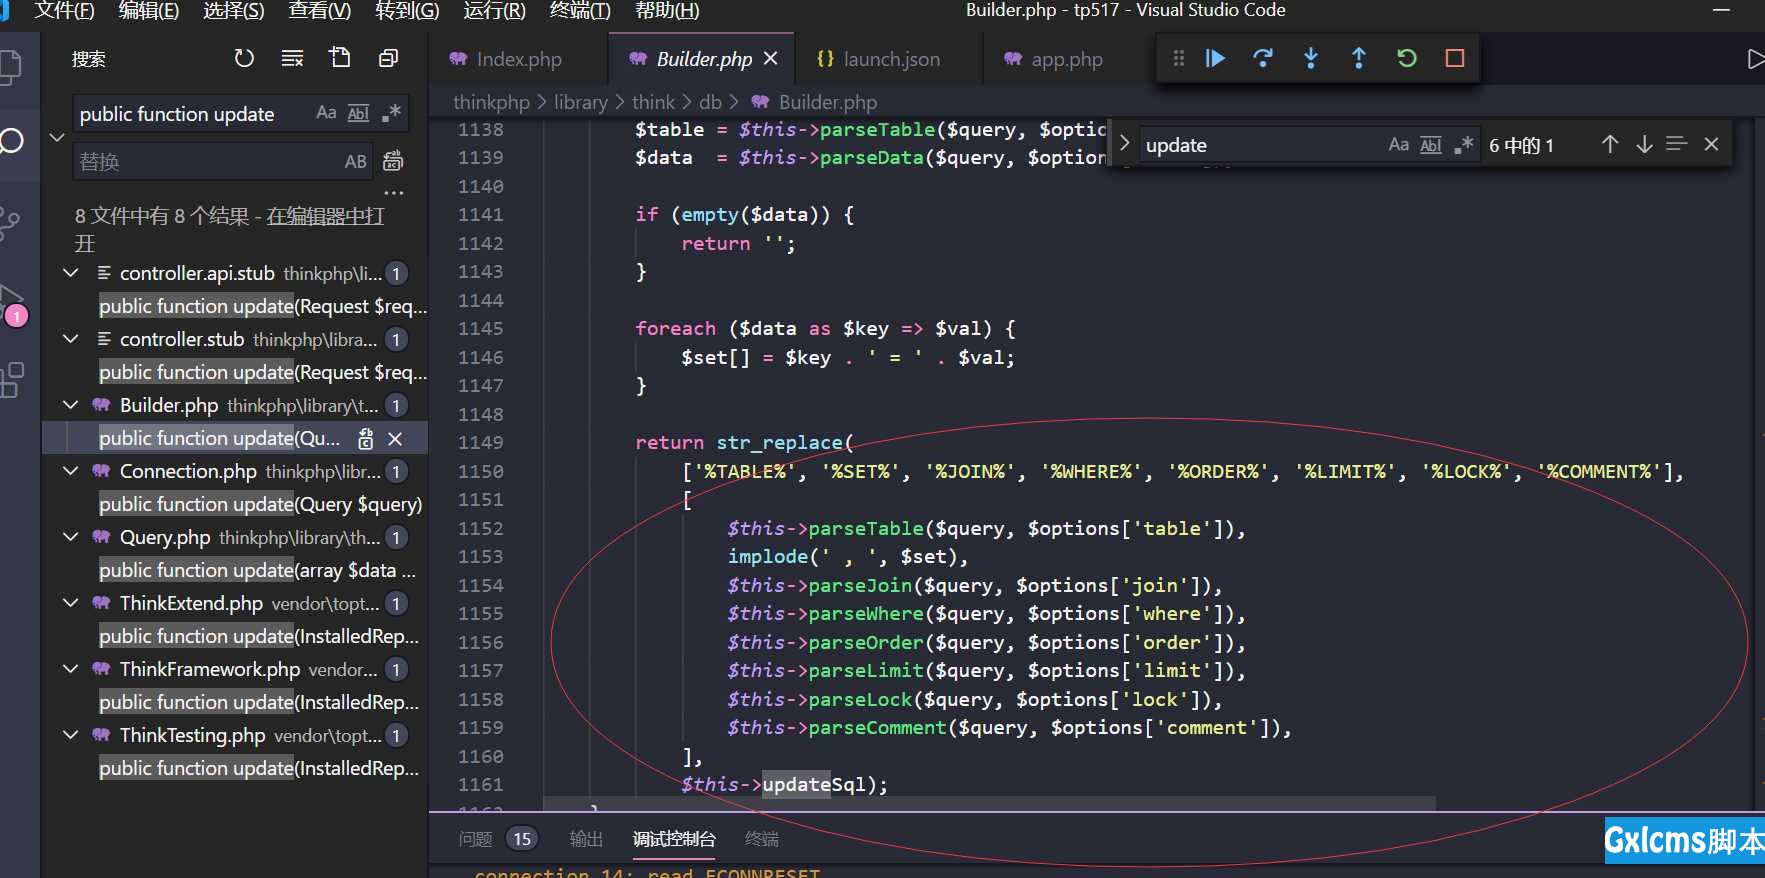Open the 问题 panel tab
1765x878 pixels.
tap(476, 839)
